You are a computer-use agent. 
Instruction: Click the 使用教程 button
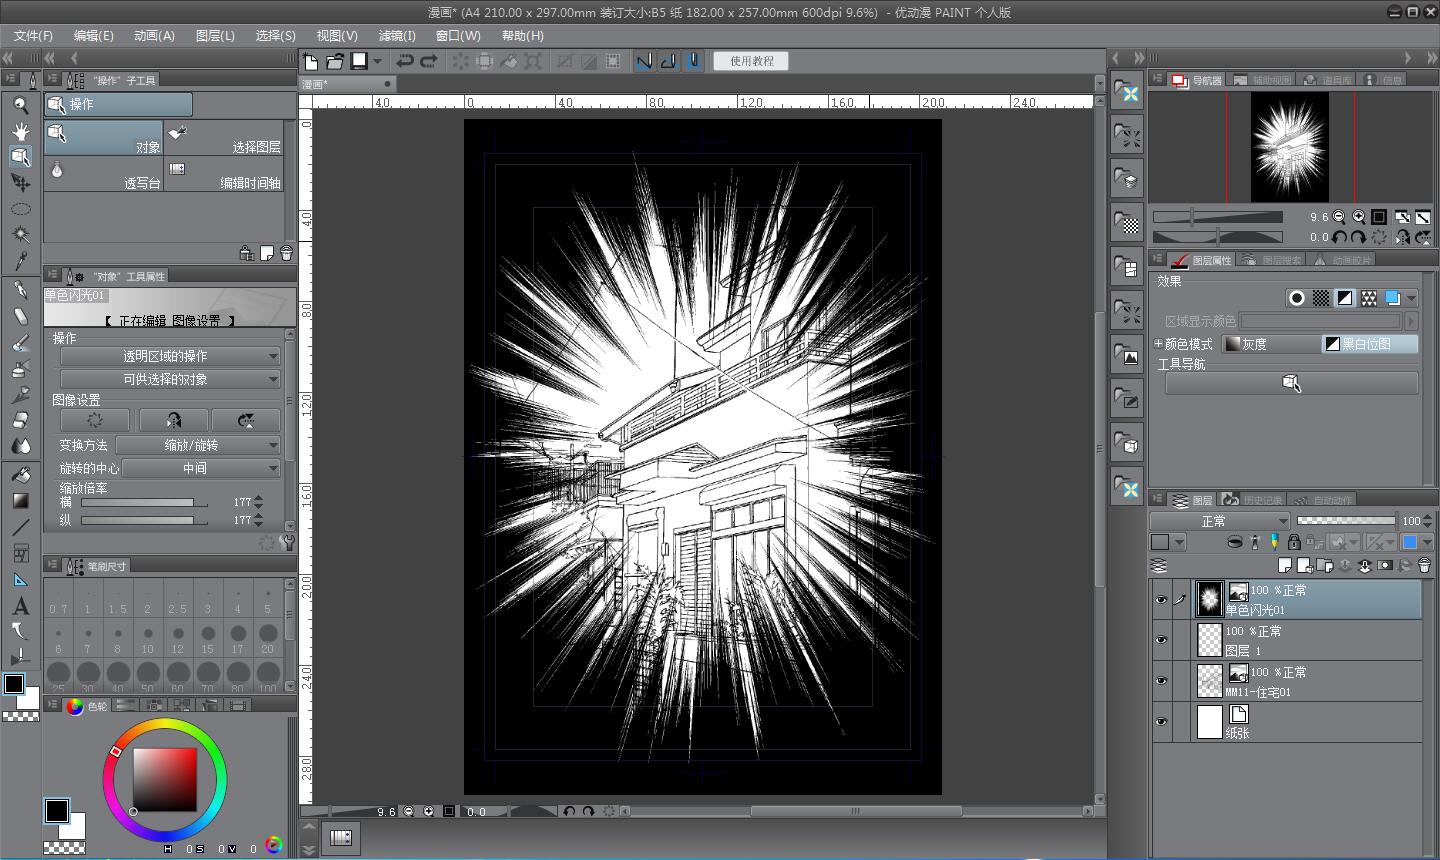751,61
